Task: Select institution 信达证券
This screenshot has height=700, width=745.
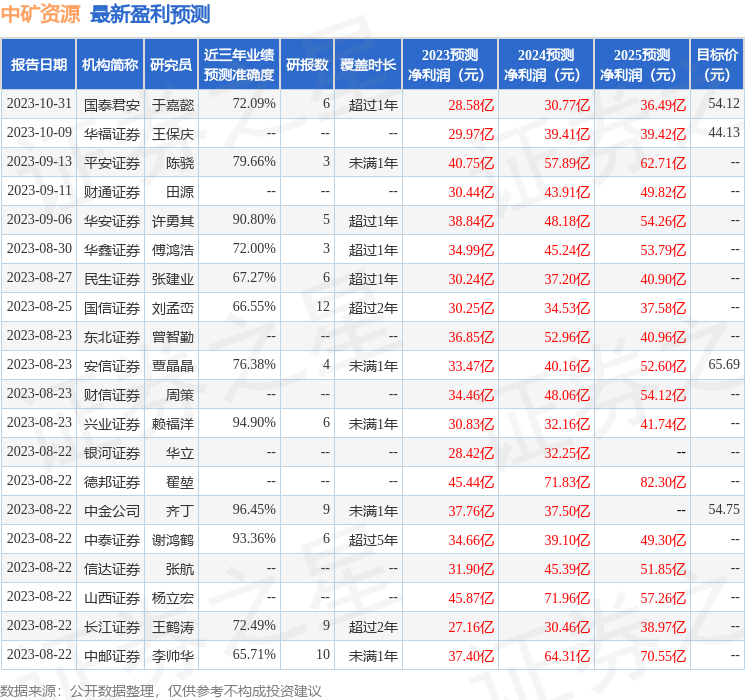Action: click(x=112, y=568)
